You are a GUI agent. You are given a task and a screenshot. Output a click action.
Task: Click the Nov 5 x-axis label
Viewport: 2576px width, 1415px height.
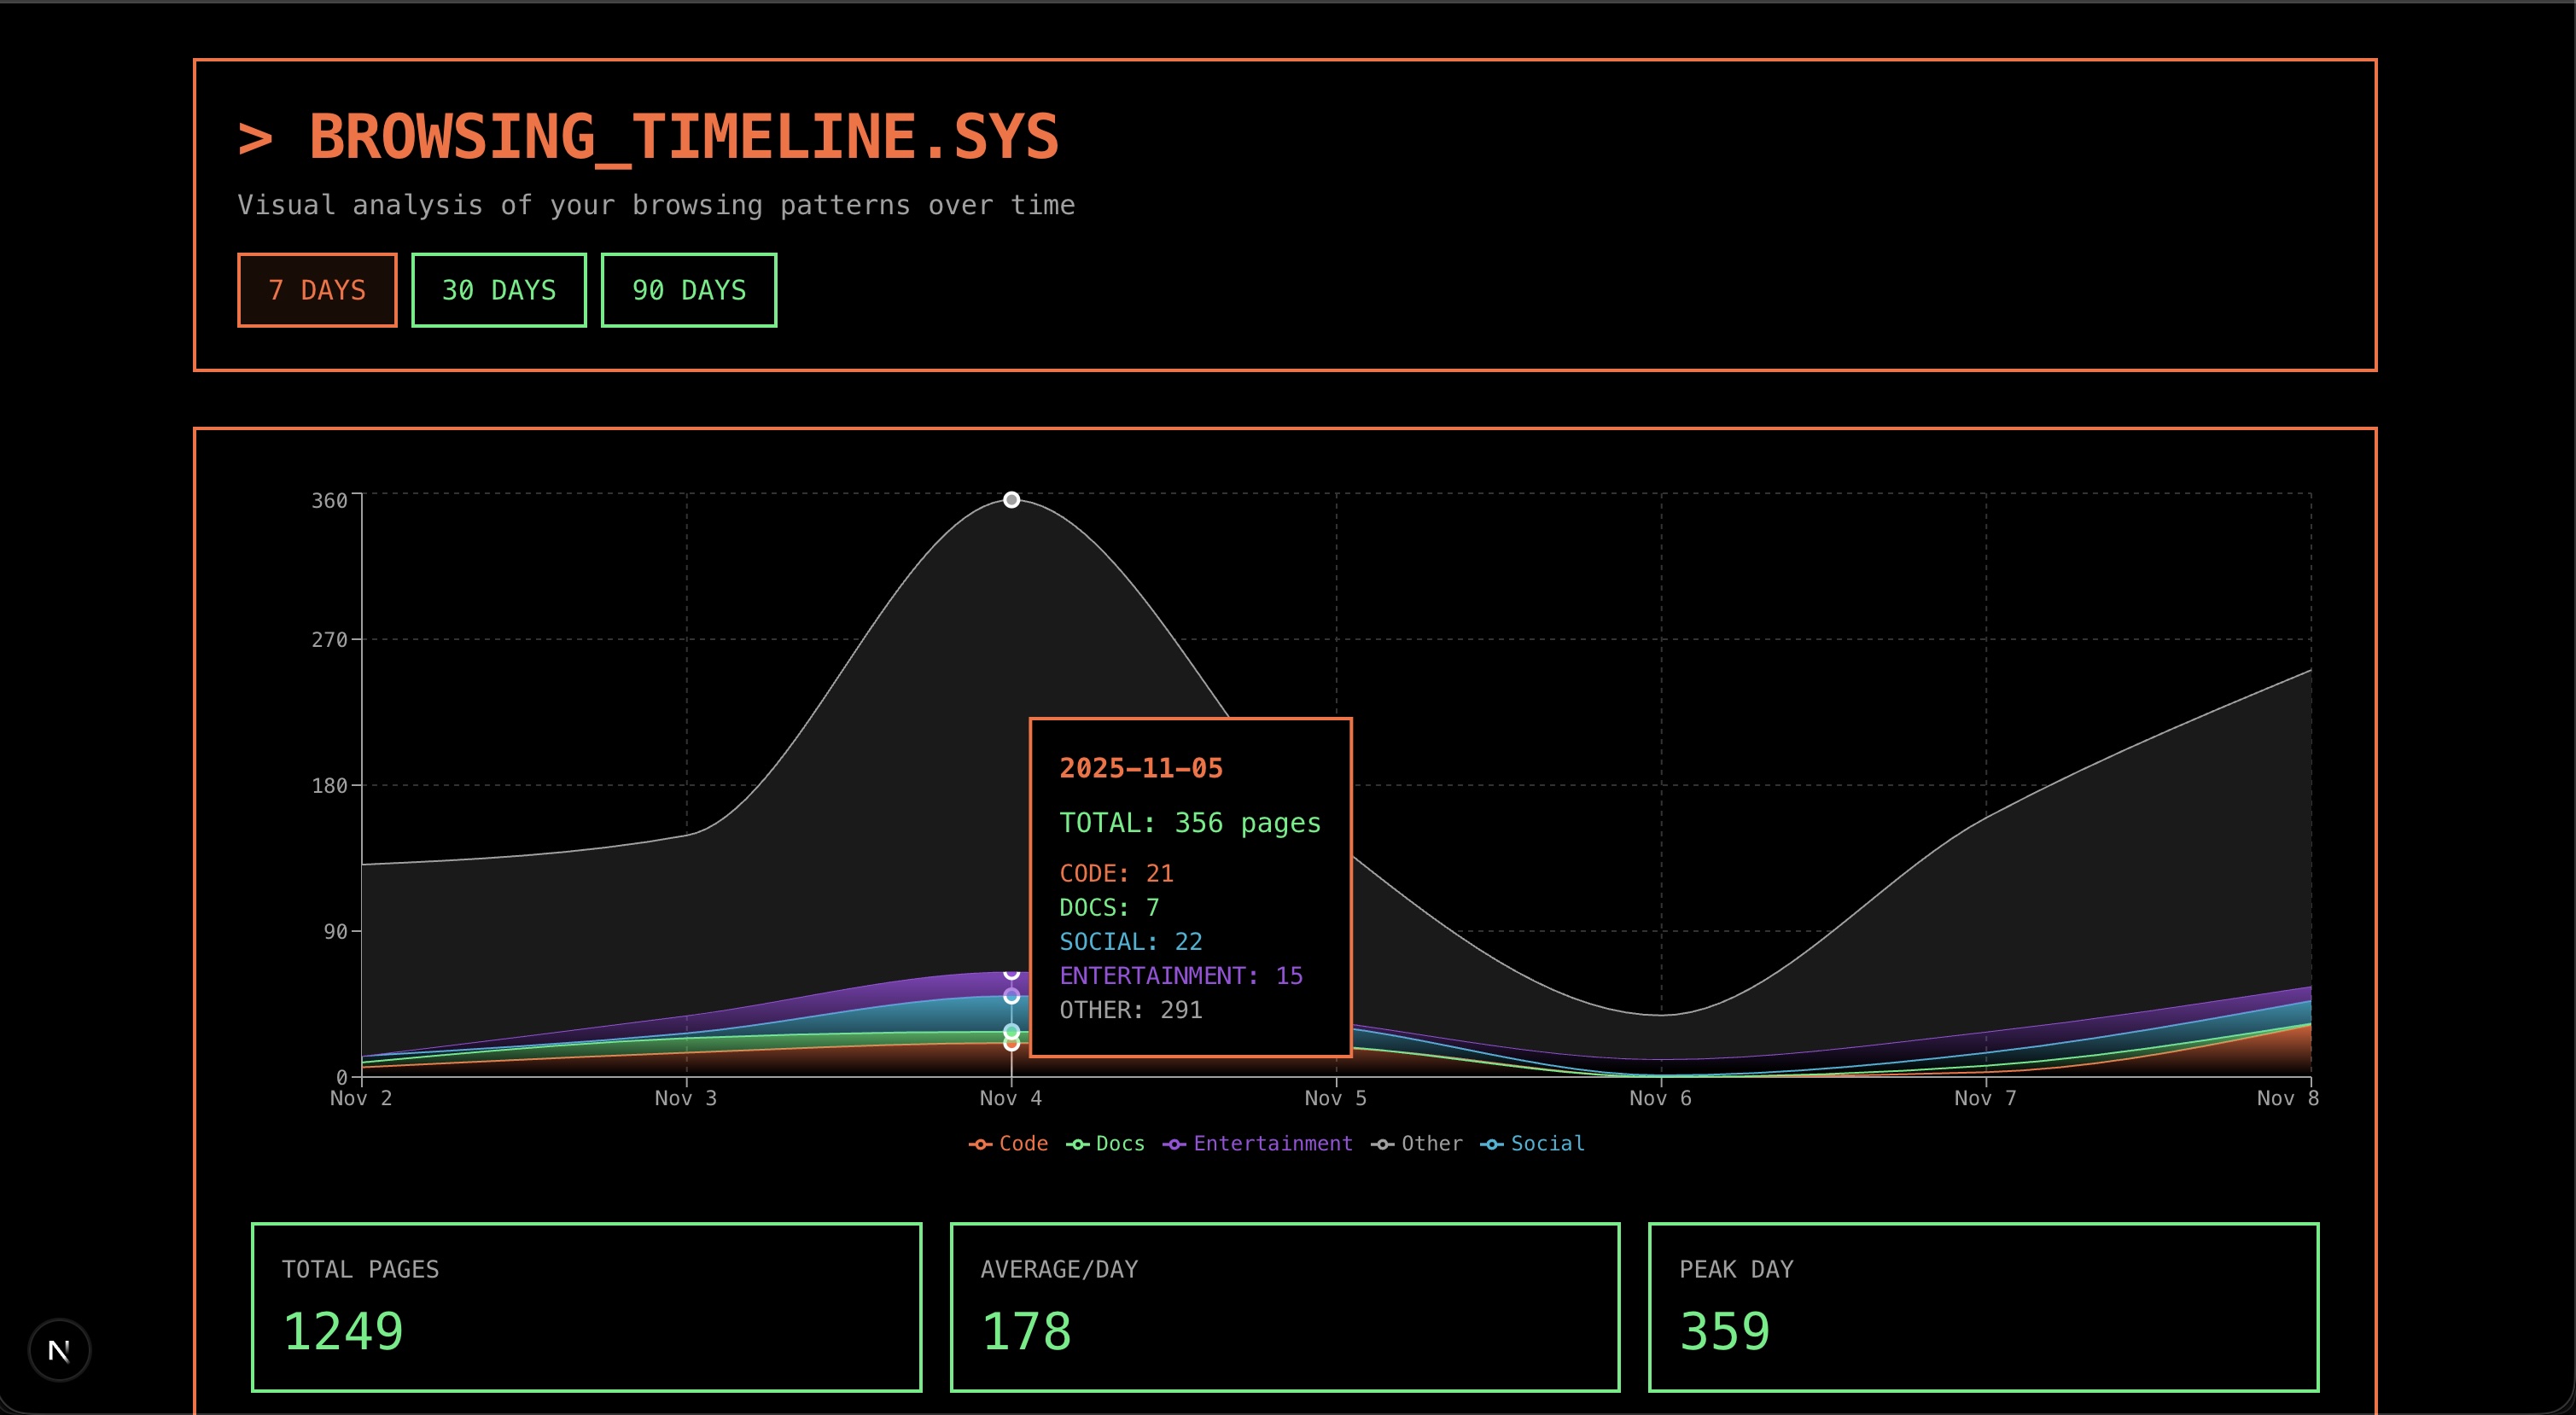click(x=1335, y=1098)
